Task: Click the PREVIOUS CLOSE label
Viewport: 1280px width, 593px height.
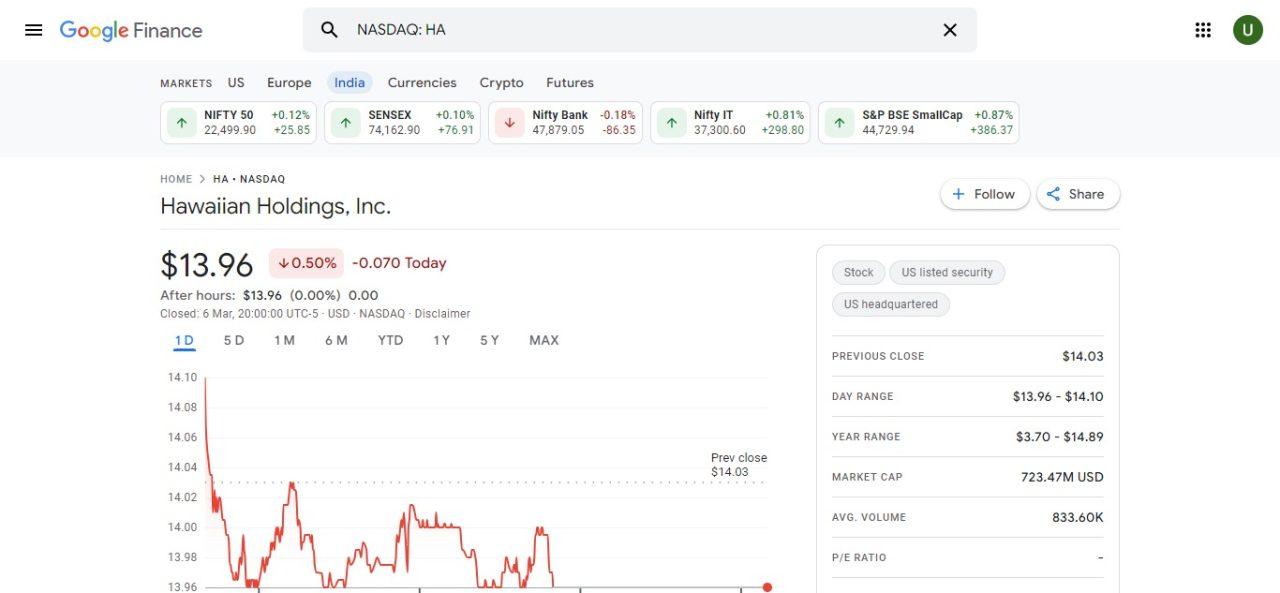Action: [x=878, y=356]
